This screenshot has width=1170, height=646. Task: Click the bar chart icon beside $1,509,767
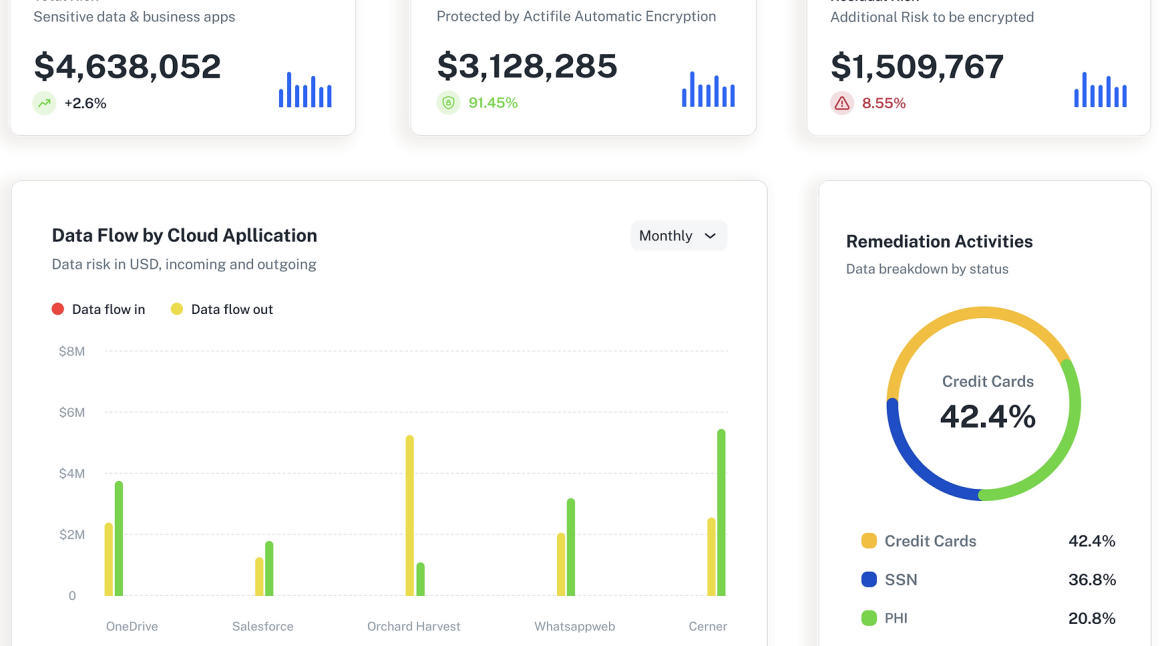tap(1100, 90)
